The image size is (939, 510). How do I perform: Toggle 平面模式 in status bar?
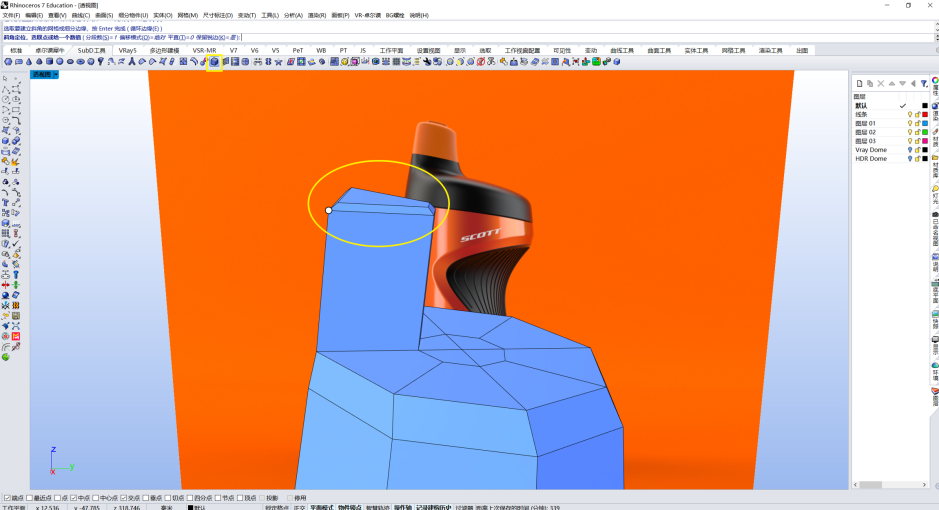(322, 507)
